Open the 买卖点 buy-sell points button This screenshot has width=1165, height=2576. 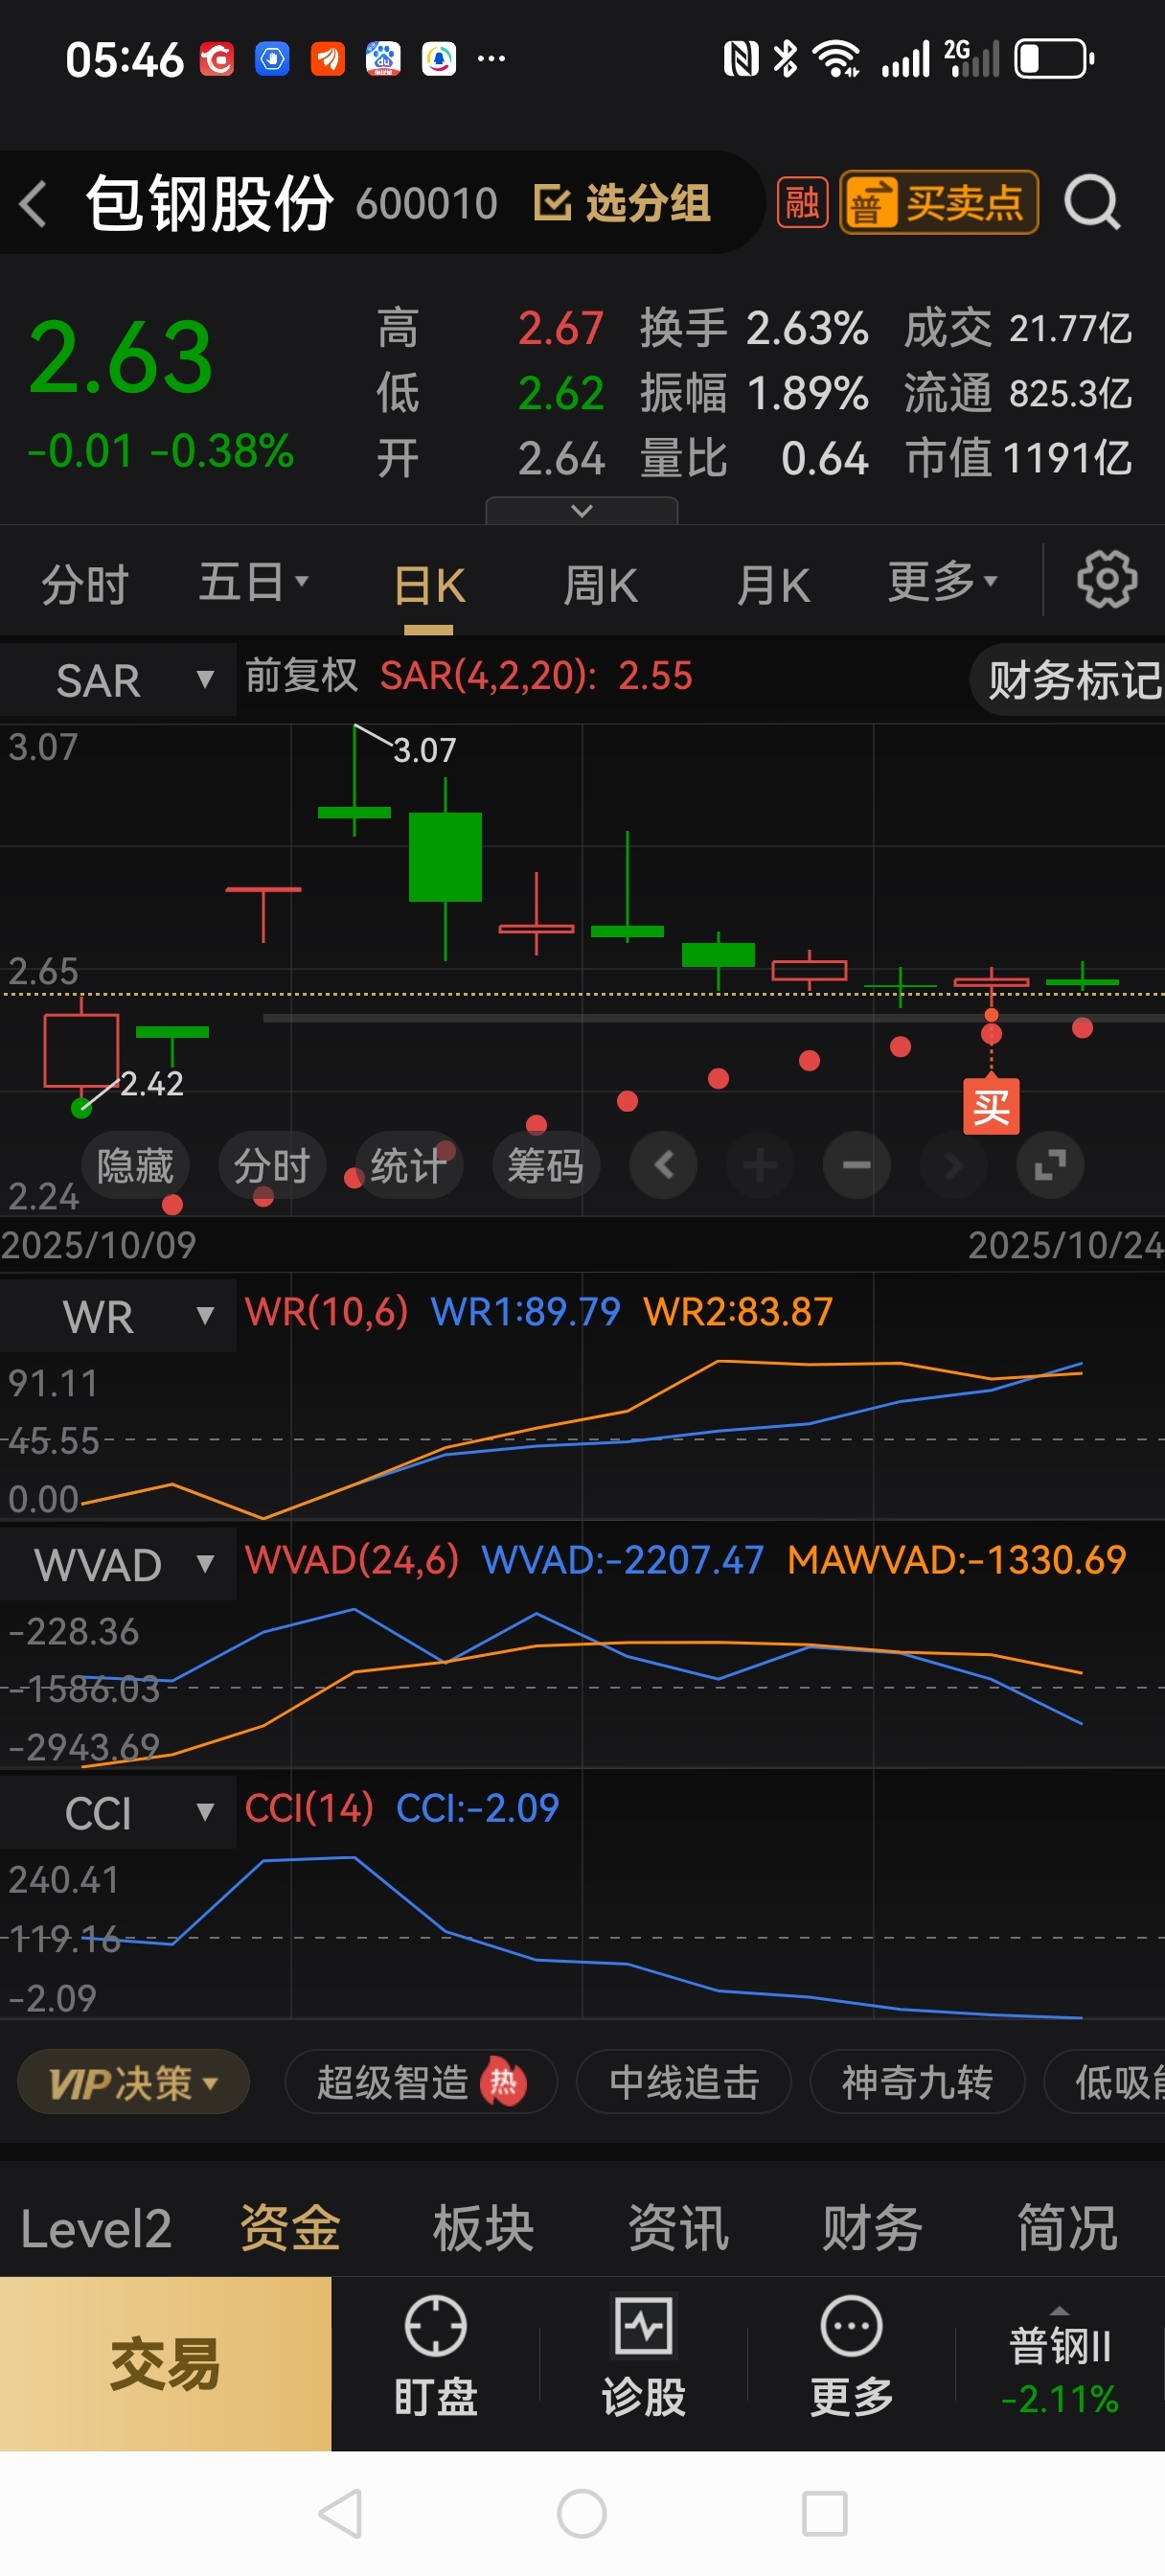[x=939, y=203]
